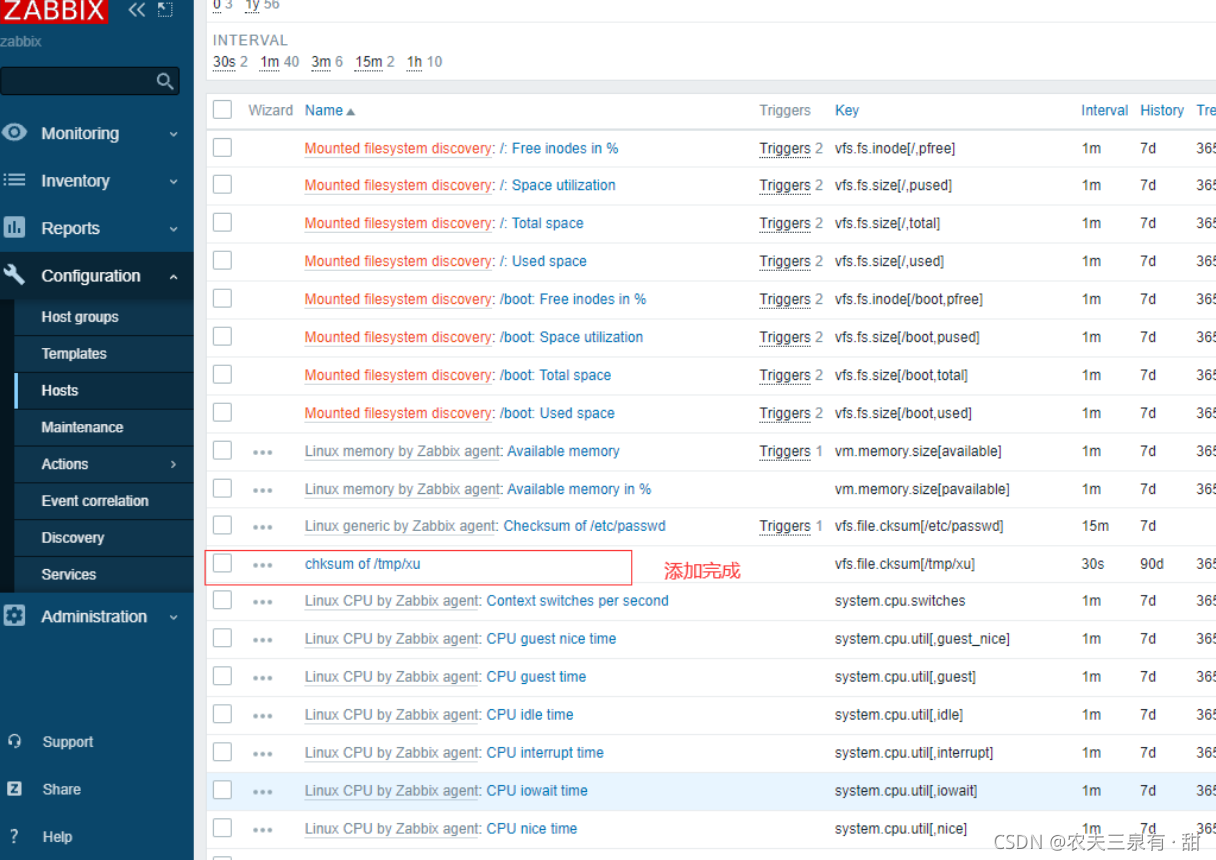Sort by Name column arrow
The width and height of the screenshot is (1216, 860).
(350, 111)
